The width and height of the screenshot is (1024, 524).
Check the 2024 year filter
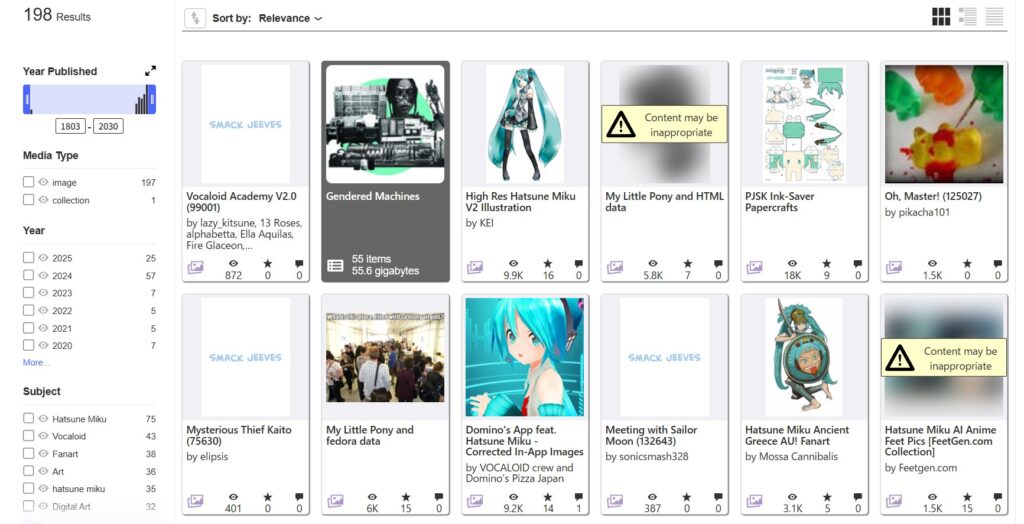28,275
